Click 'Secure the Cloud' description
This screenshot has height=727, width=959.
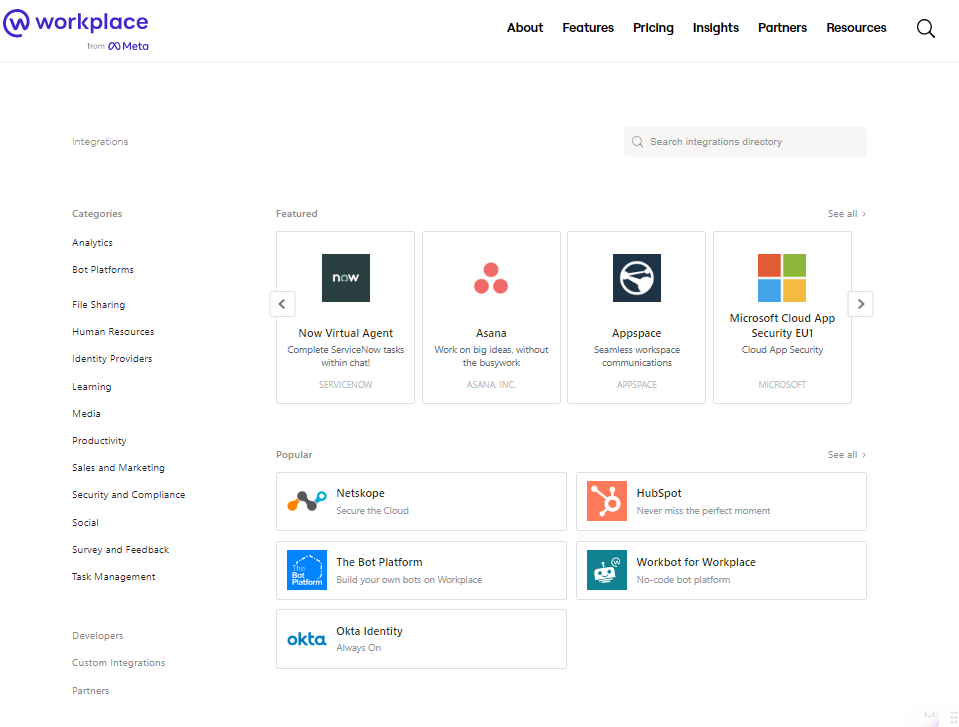(x=372, y=511)
